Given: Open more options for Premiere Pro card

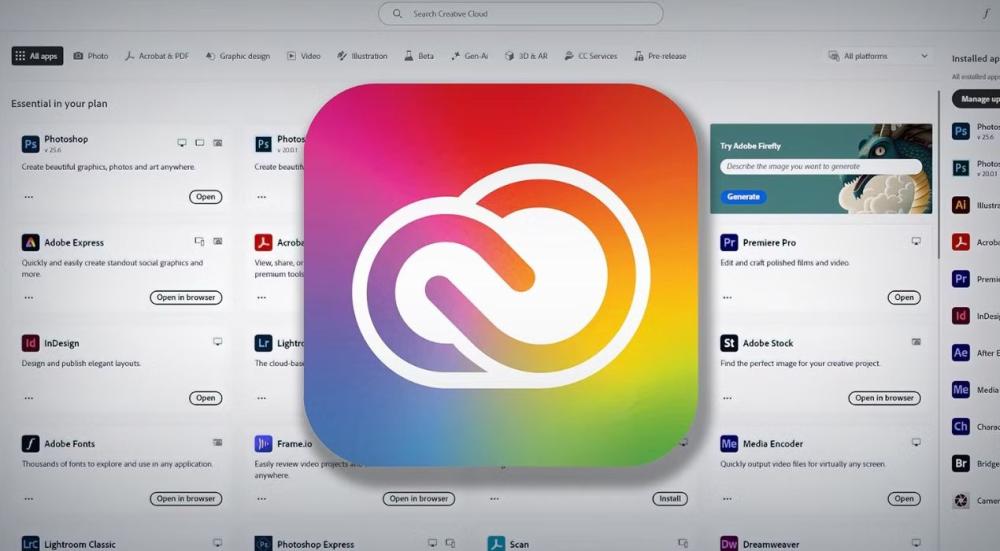Looking at the screenshot, I should coord(727,297).
